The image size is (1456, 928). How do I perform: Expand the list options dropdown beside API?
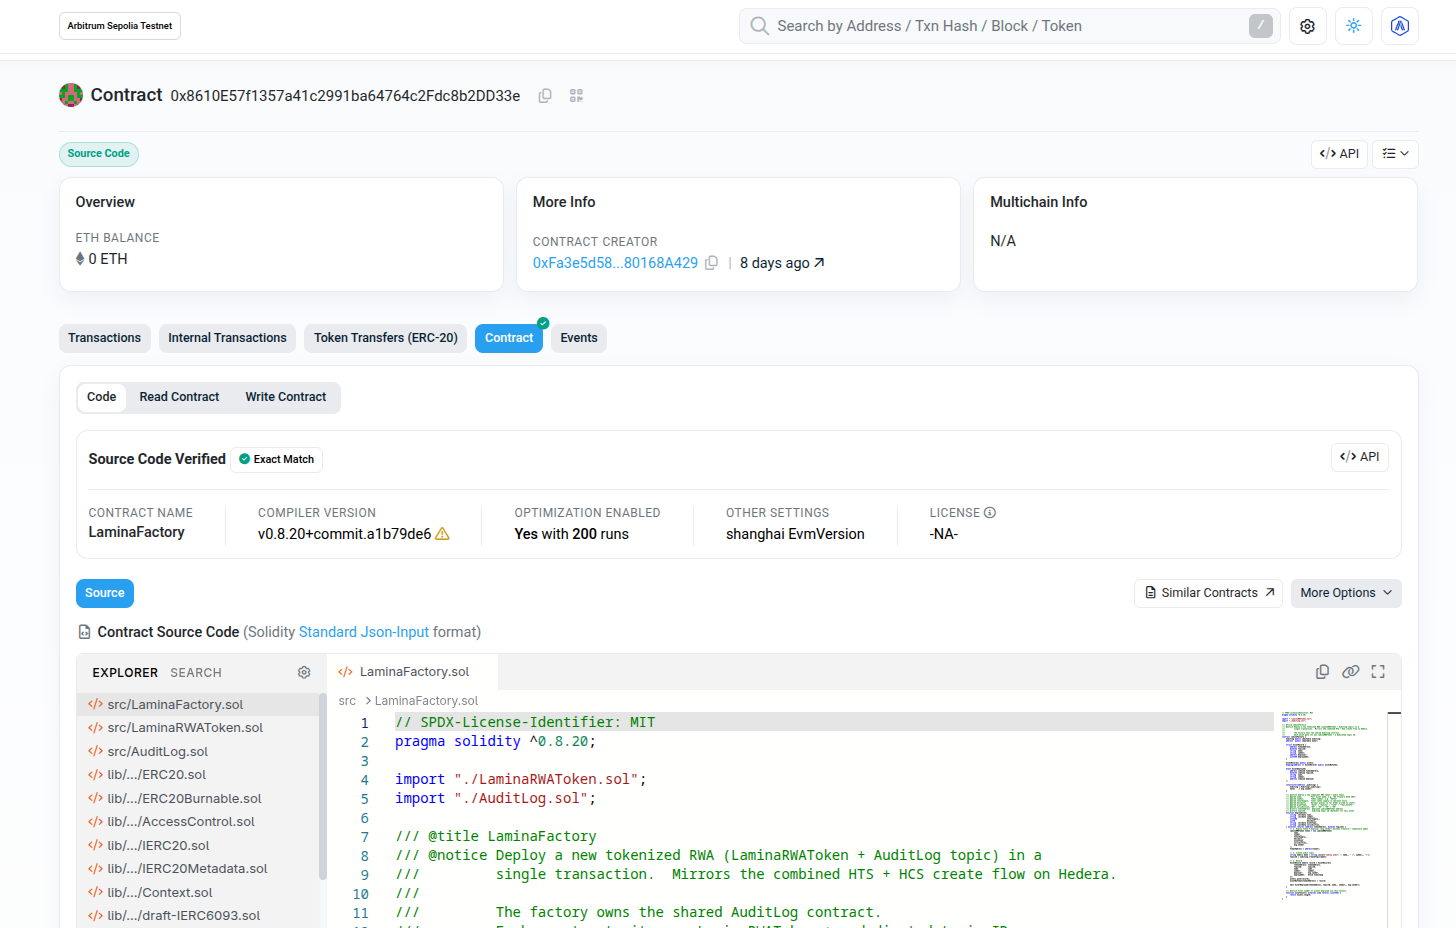(1395, 154)
